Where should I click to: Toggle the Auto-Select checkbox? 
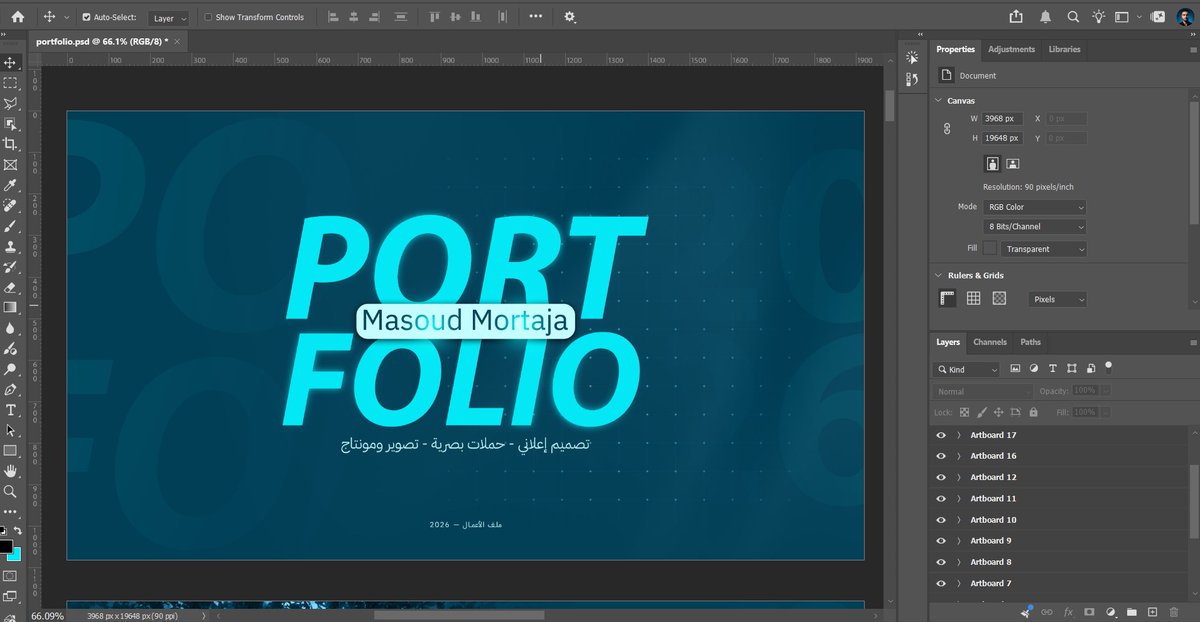coord(86,17)
